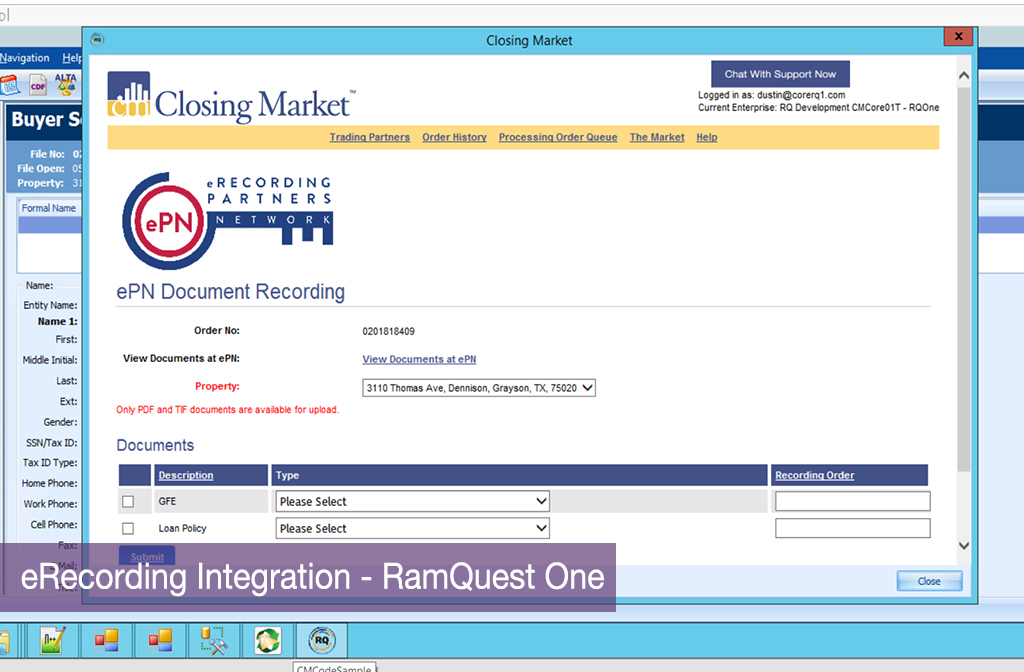Image resolution: width=1024 pixels, height=672 pixels.
Task: Follow the View Documents at ePN link
Action: [x=419, y=359]
